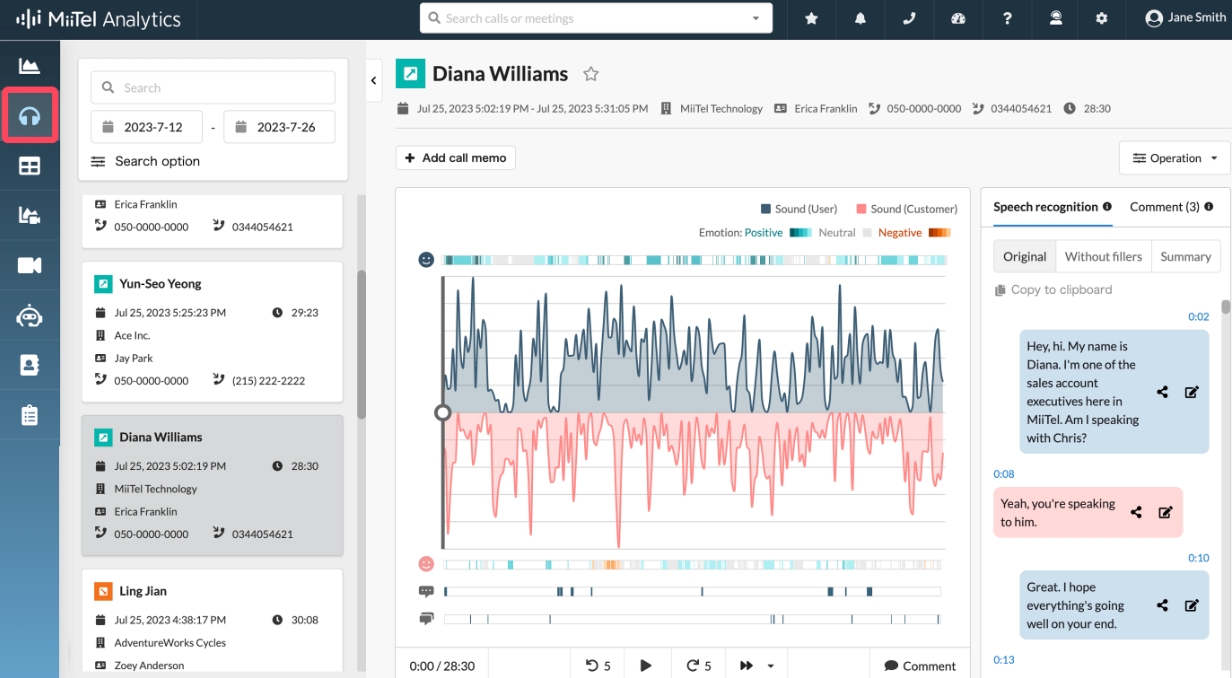Open the call history headphones icon in sidebar

(x=29, y=116)
